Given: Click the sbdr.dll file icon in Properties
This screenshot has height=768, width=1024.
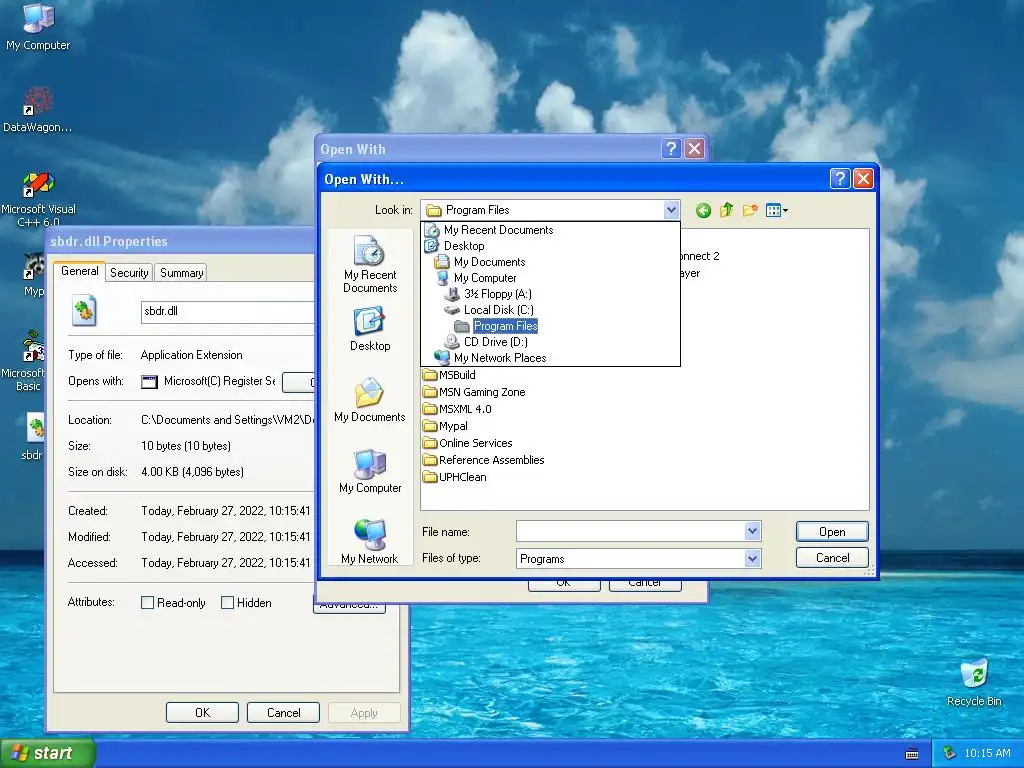Looking at the screenshot, I should click(x=84, y=311).
